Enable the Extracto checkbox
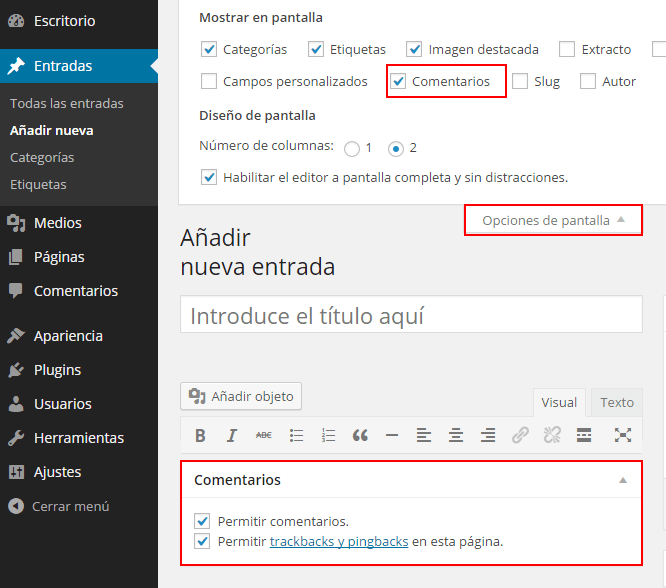Viewport: 666px width, 588px height. (x=567, y=49)
